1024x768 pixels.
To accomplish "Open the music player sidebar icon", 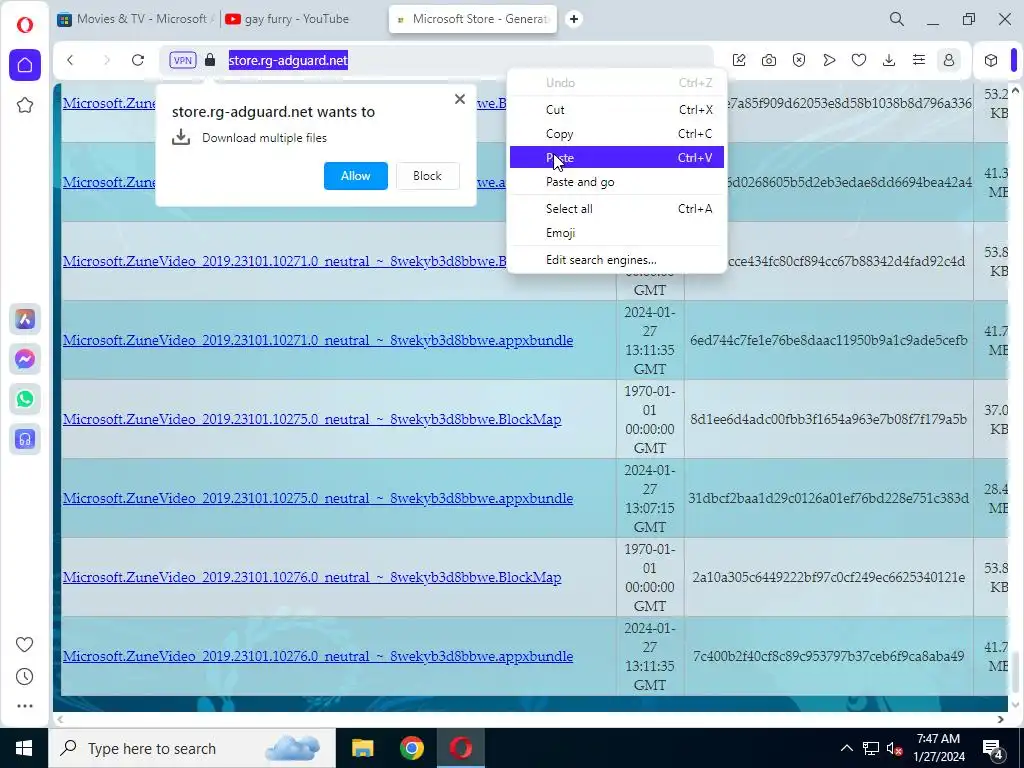I will point(25,439).
